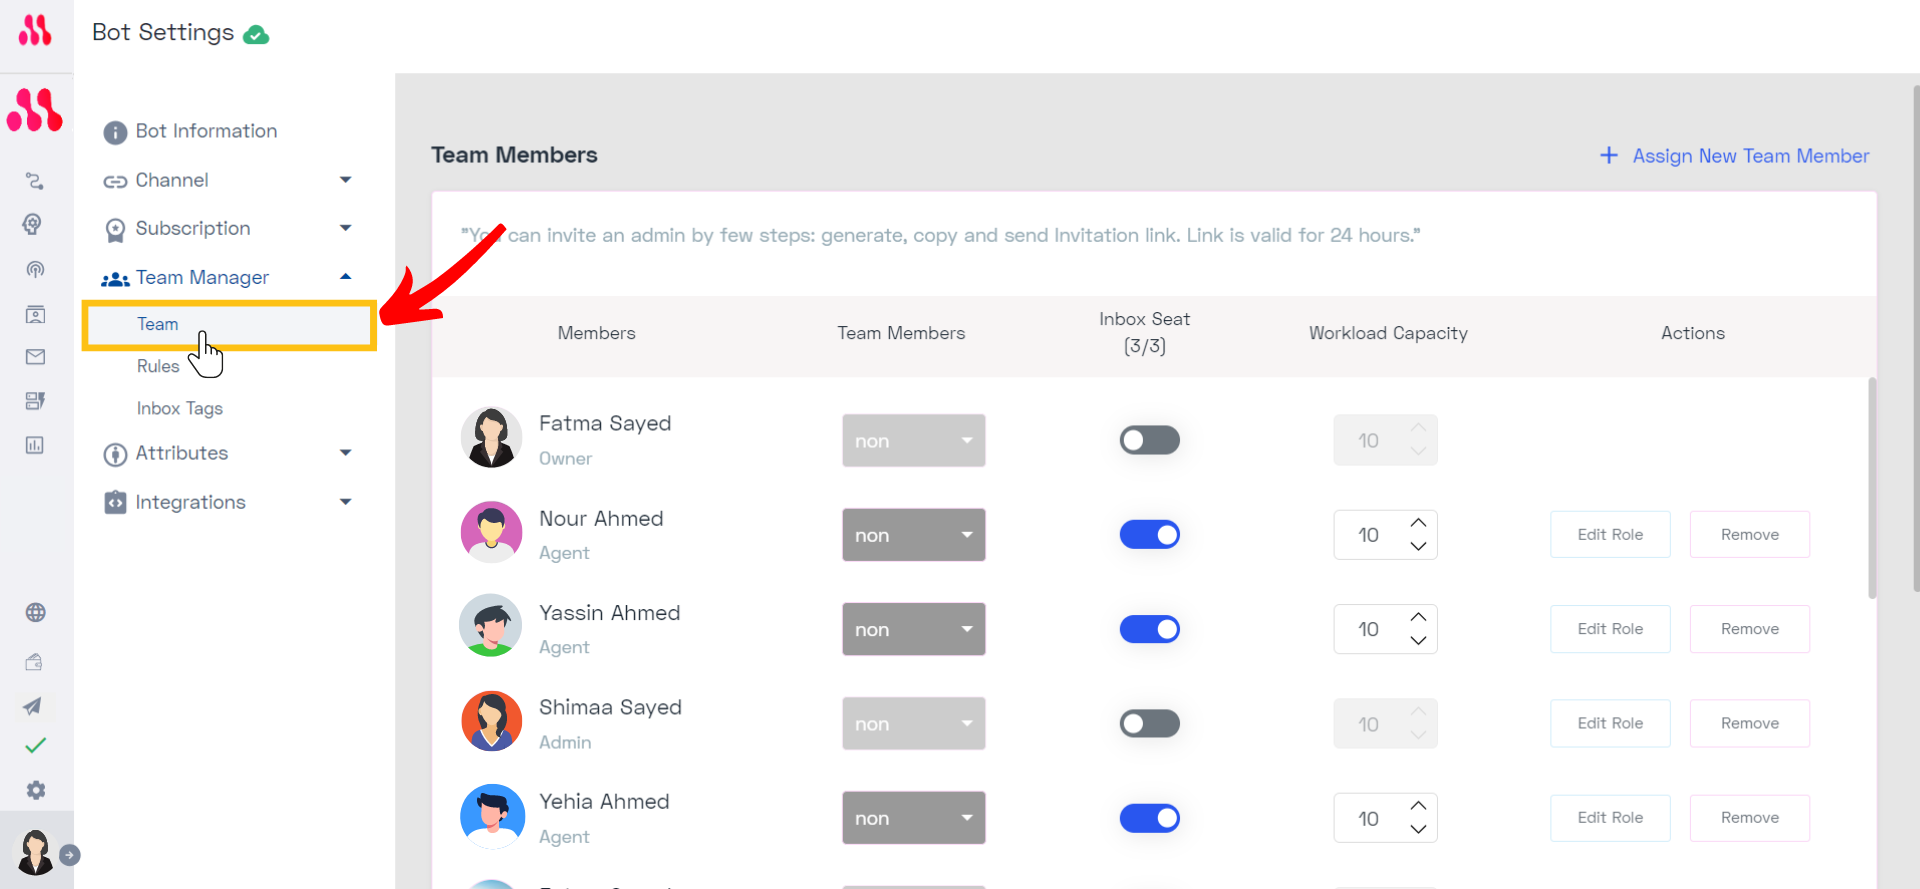Click the large pink brand logo in sidebar
Screen dimensions: 1920x889
click(35, 110)
